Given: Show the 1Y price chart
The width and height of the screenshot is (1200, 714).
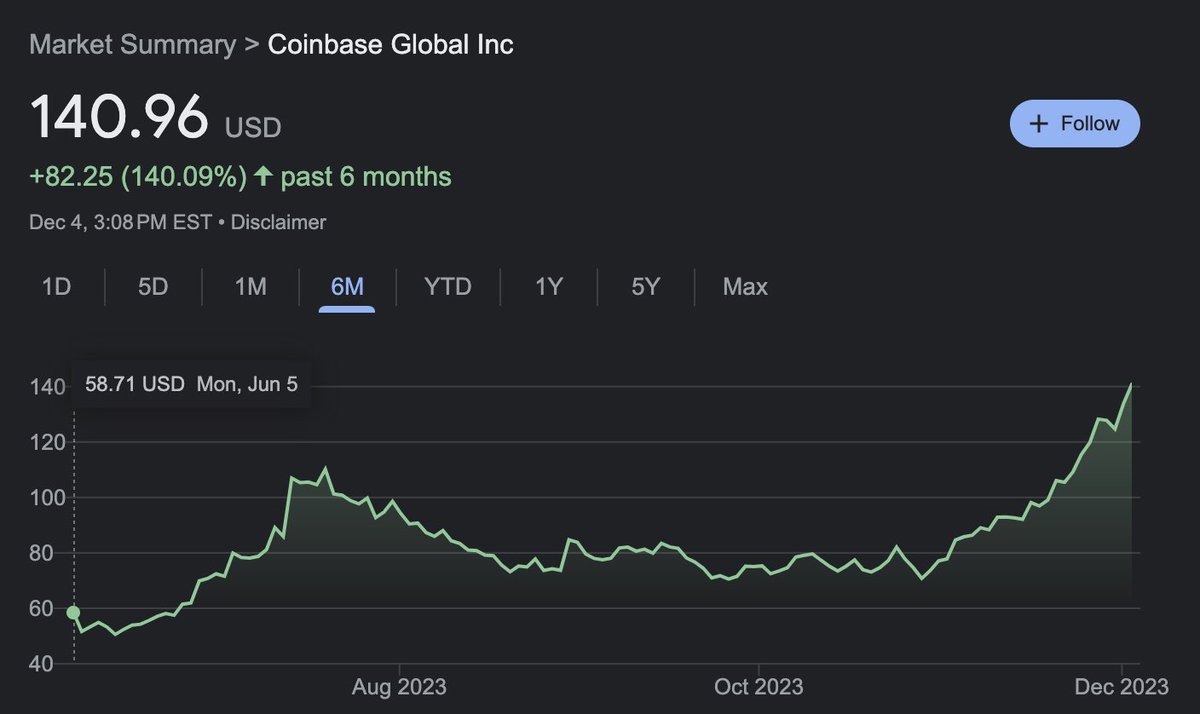Looking at the screenshot, I should click(x=549, y=287).
